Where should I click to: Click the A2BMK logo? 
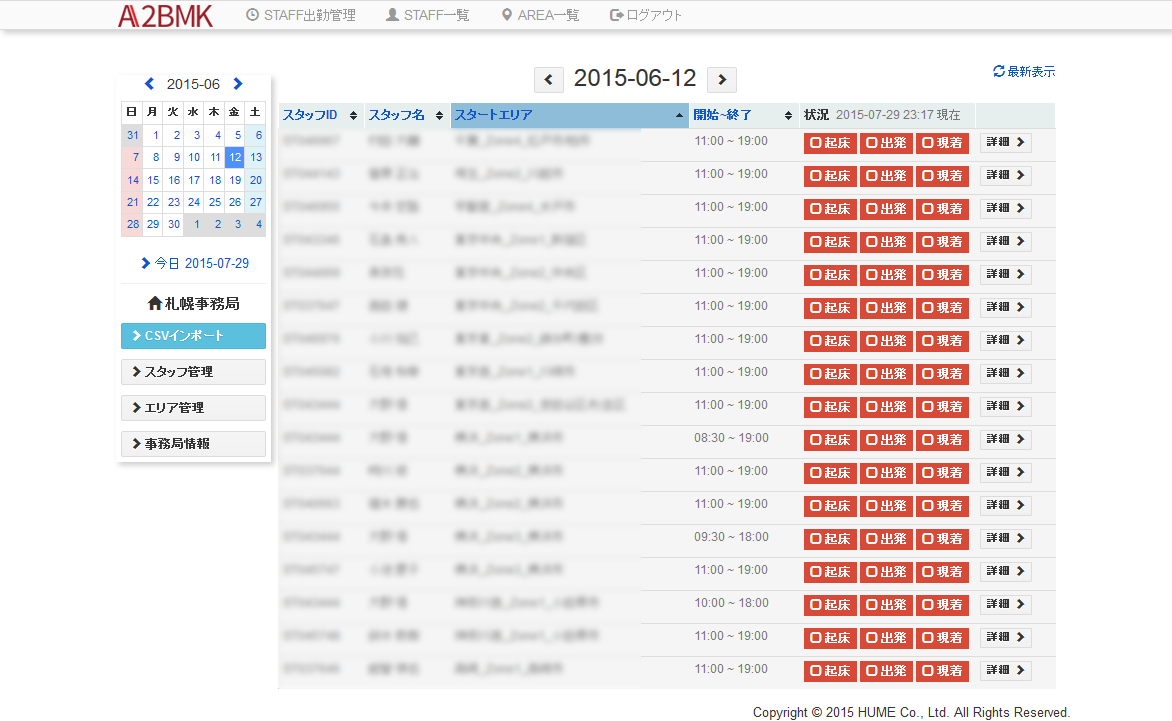(165, 15)
